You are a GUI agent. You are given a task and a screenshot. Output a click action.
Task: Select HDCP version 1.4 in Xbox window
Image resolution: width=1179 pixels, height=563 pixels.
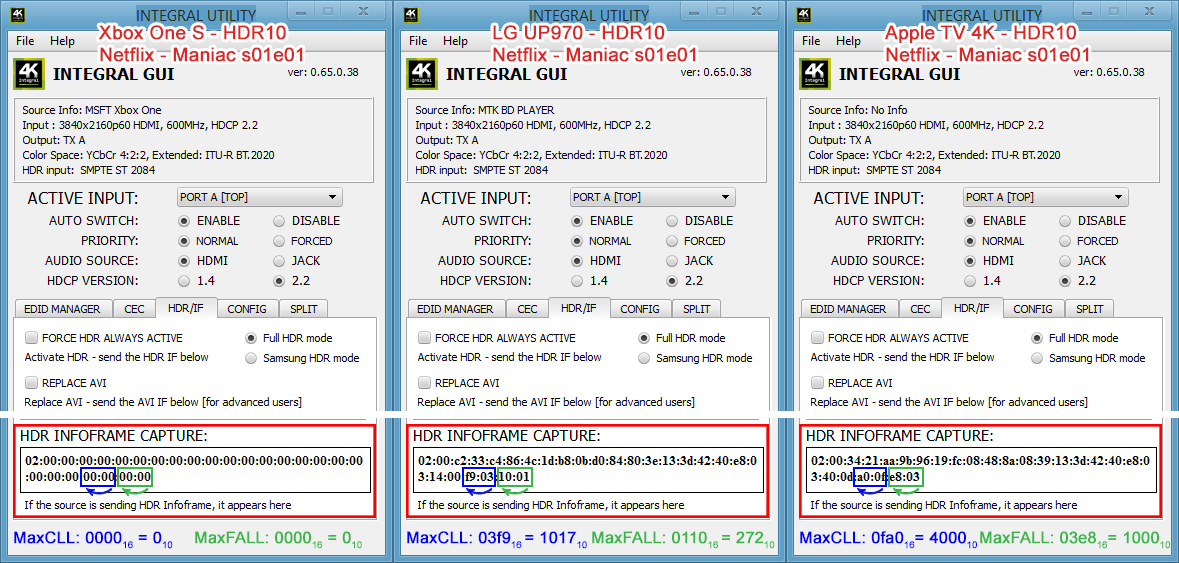point(184,281)
